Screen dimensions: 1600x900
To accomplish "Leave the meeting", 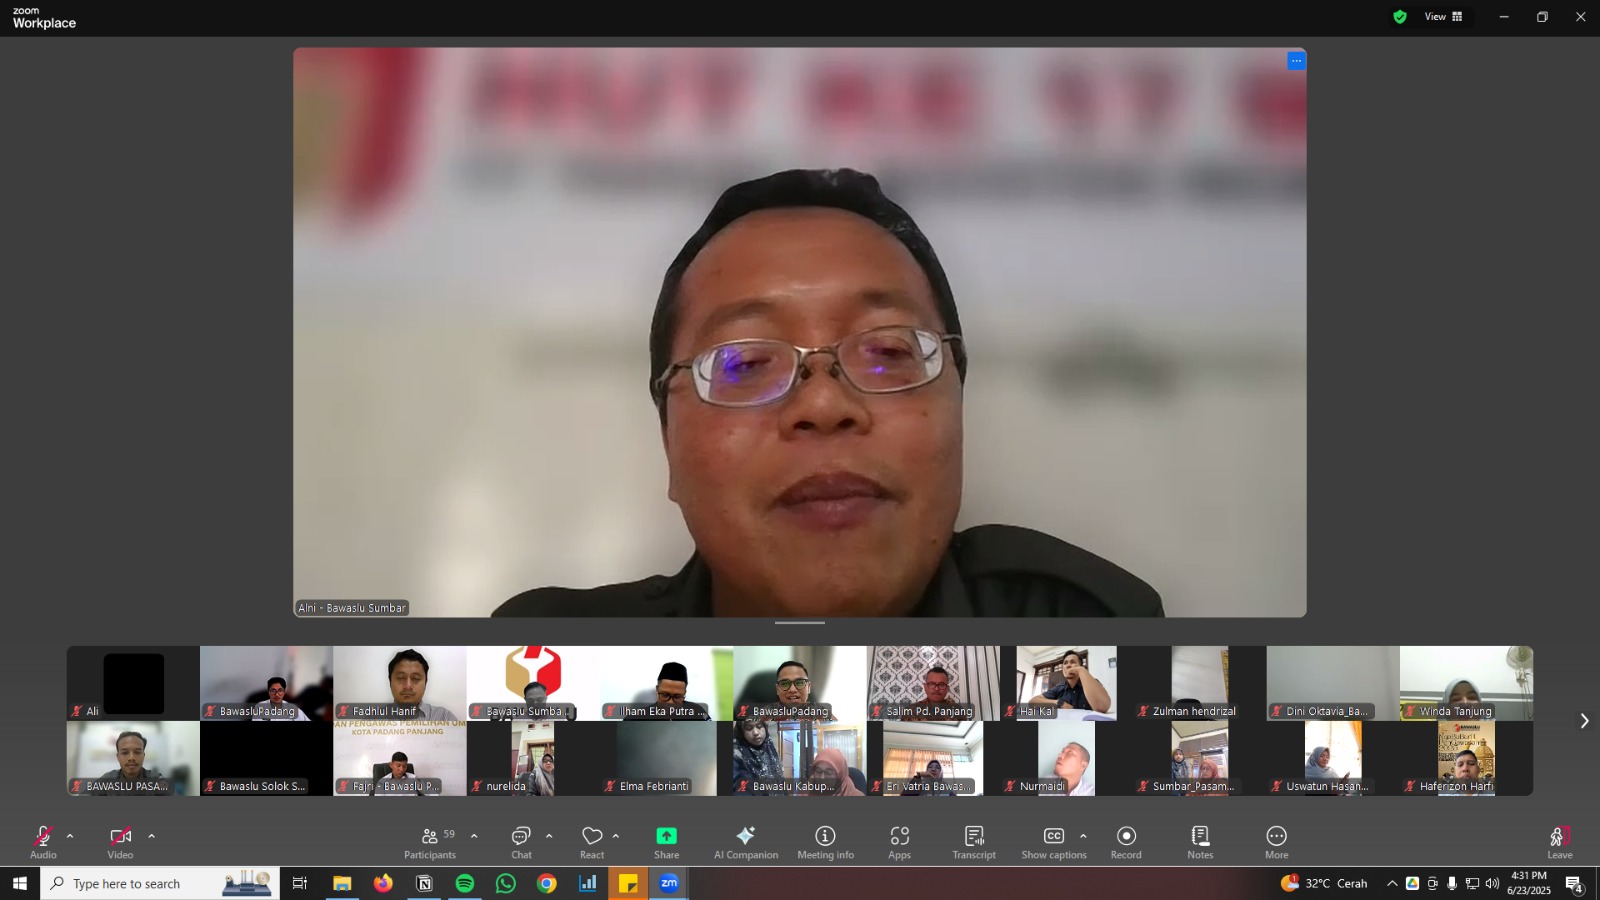I will pos(1559,841).
